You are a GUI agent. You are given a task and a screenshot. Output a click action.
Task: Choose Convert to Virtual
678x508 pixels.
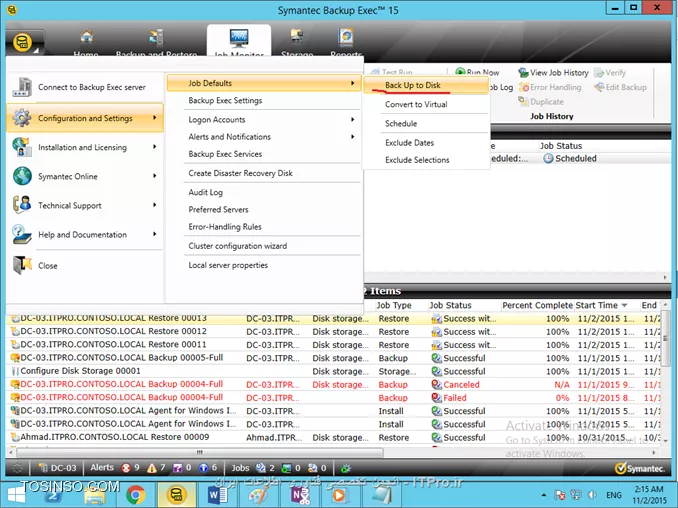coord(416,104)
